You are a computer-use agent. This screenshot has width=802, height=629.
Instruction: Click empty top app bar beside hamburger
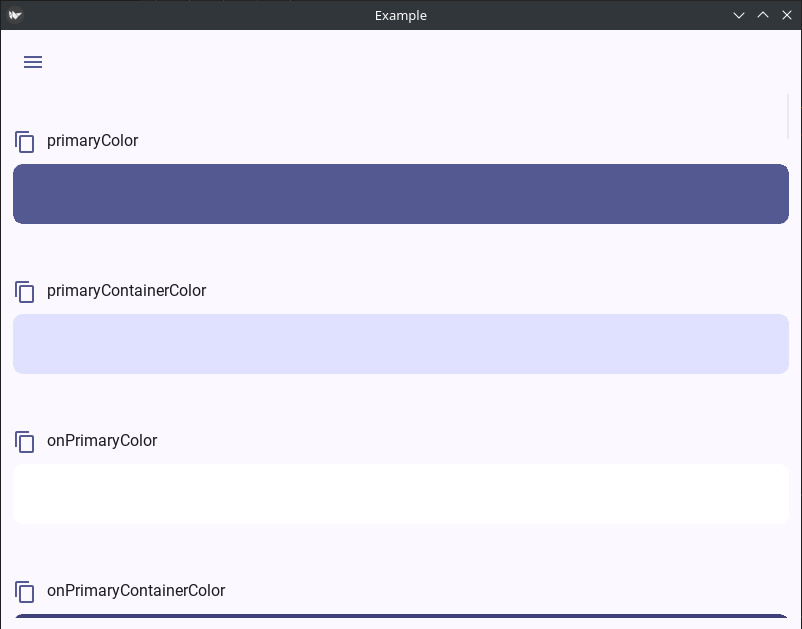(409, 62)
